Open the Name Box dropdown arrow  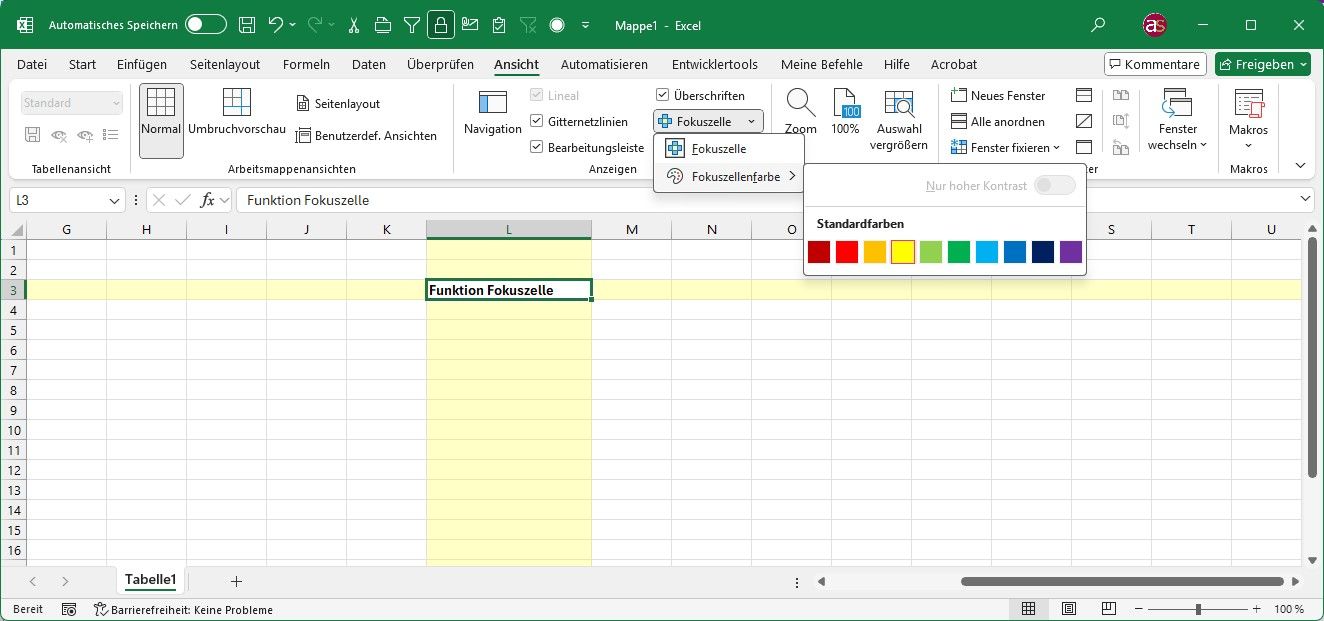[x=114, y=201]
